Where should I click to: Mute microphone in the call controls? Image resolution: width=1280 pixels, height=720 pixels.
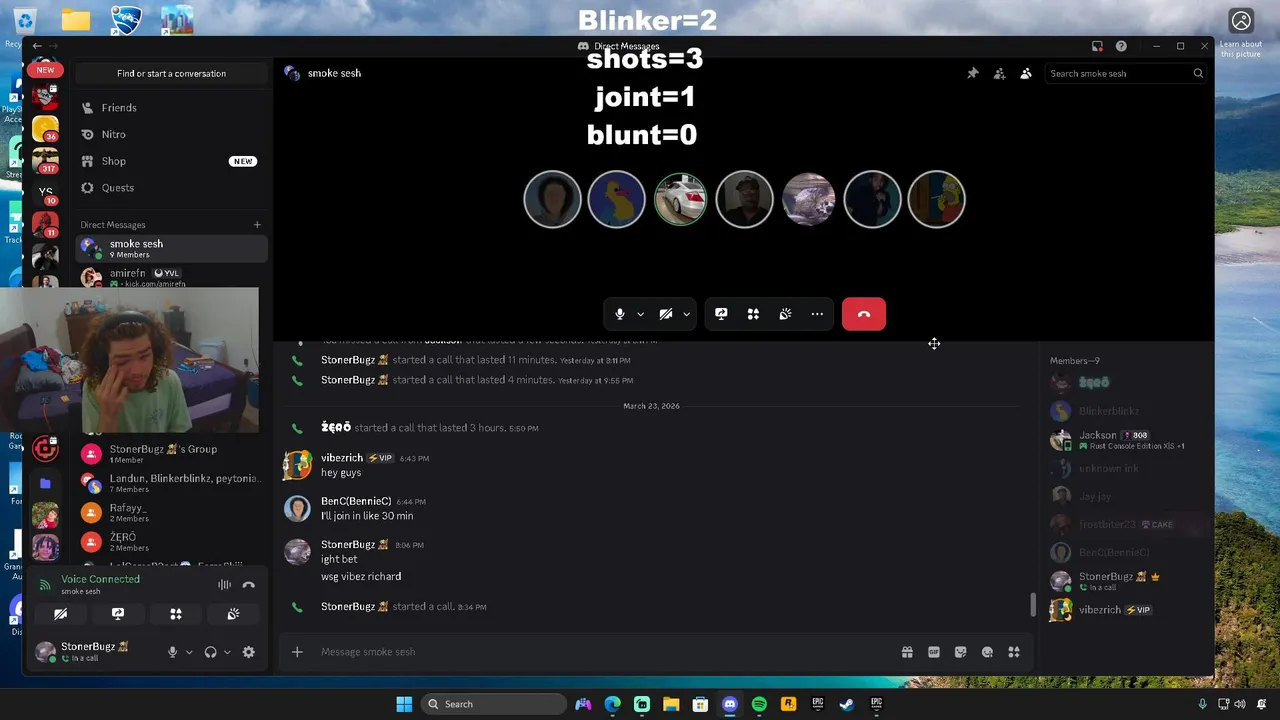click(x=620, y=314)
